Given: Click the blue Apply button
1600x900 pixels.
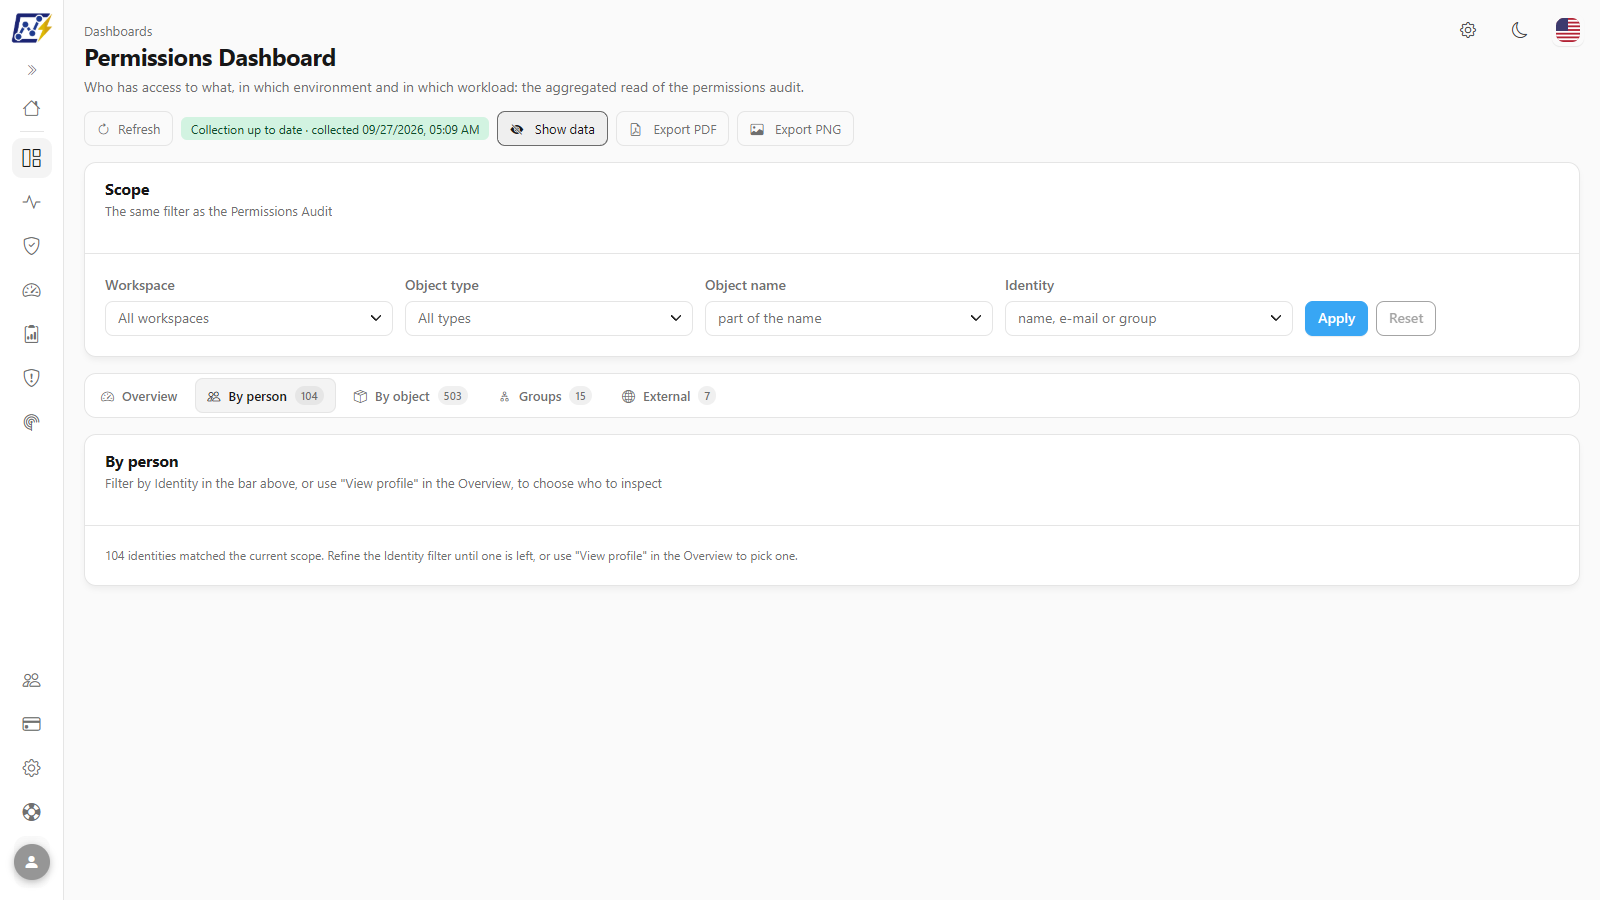Looking at the screenshot, I should tap(1336, 318).
